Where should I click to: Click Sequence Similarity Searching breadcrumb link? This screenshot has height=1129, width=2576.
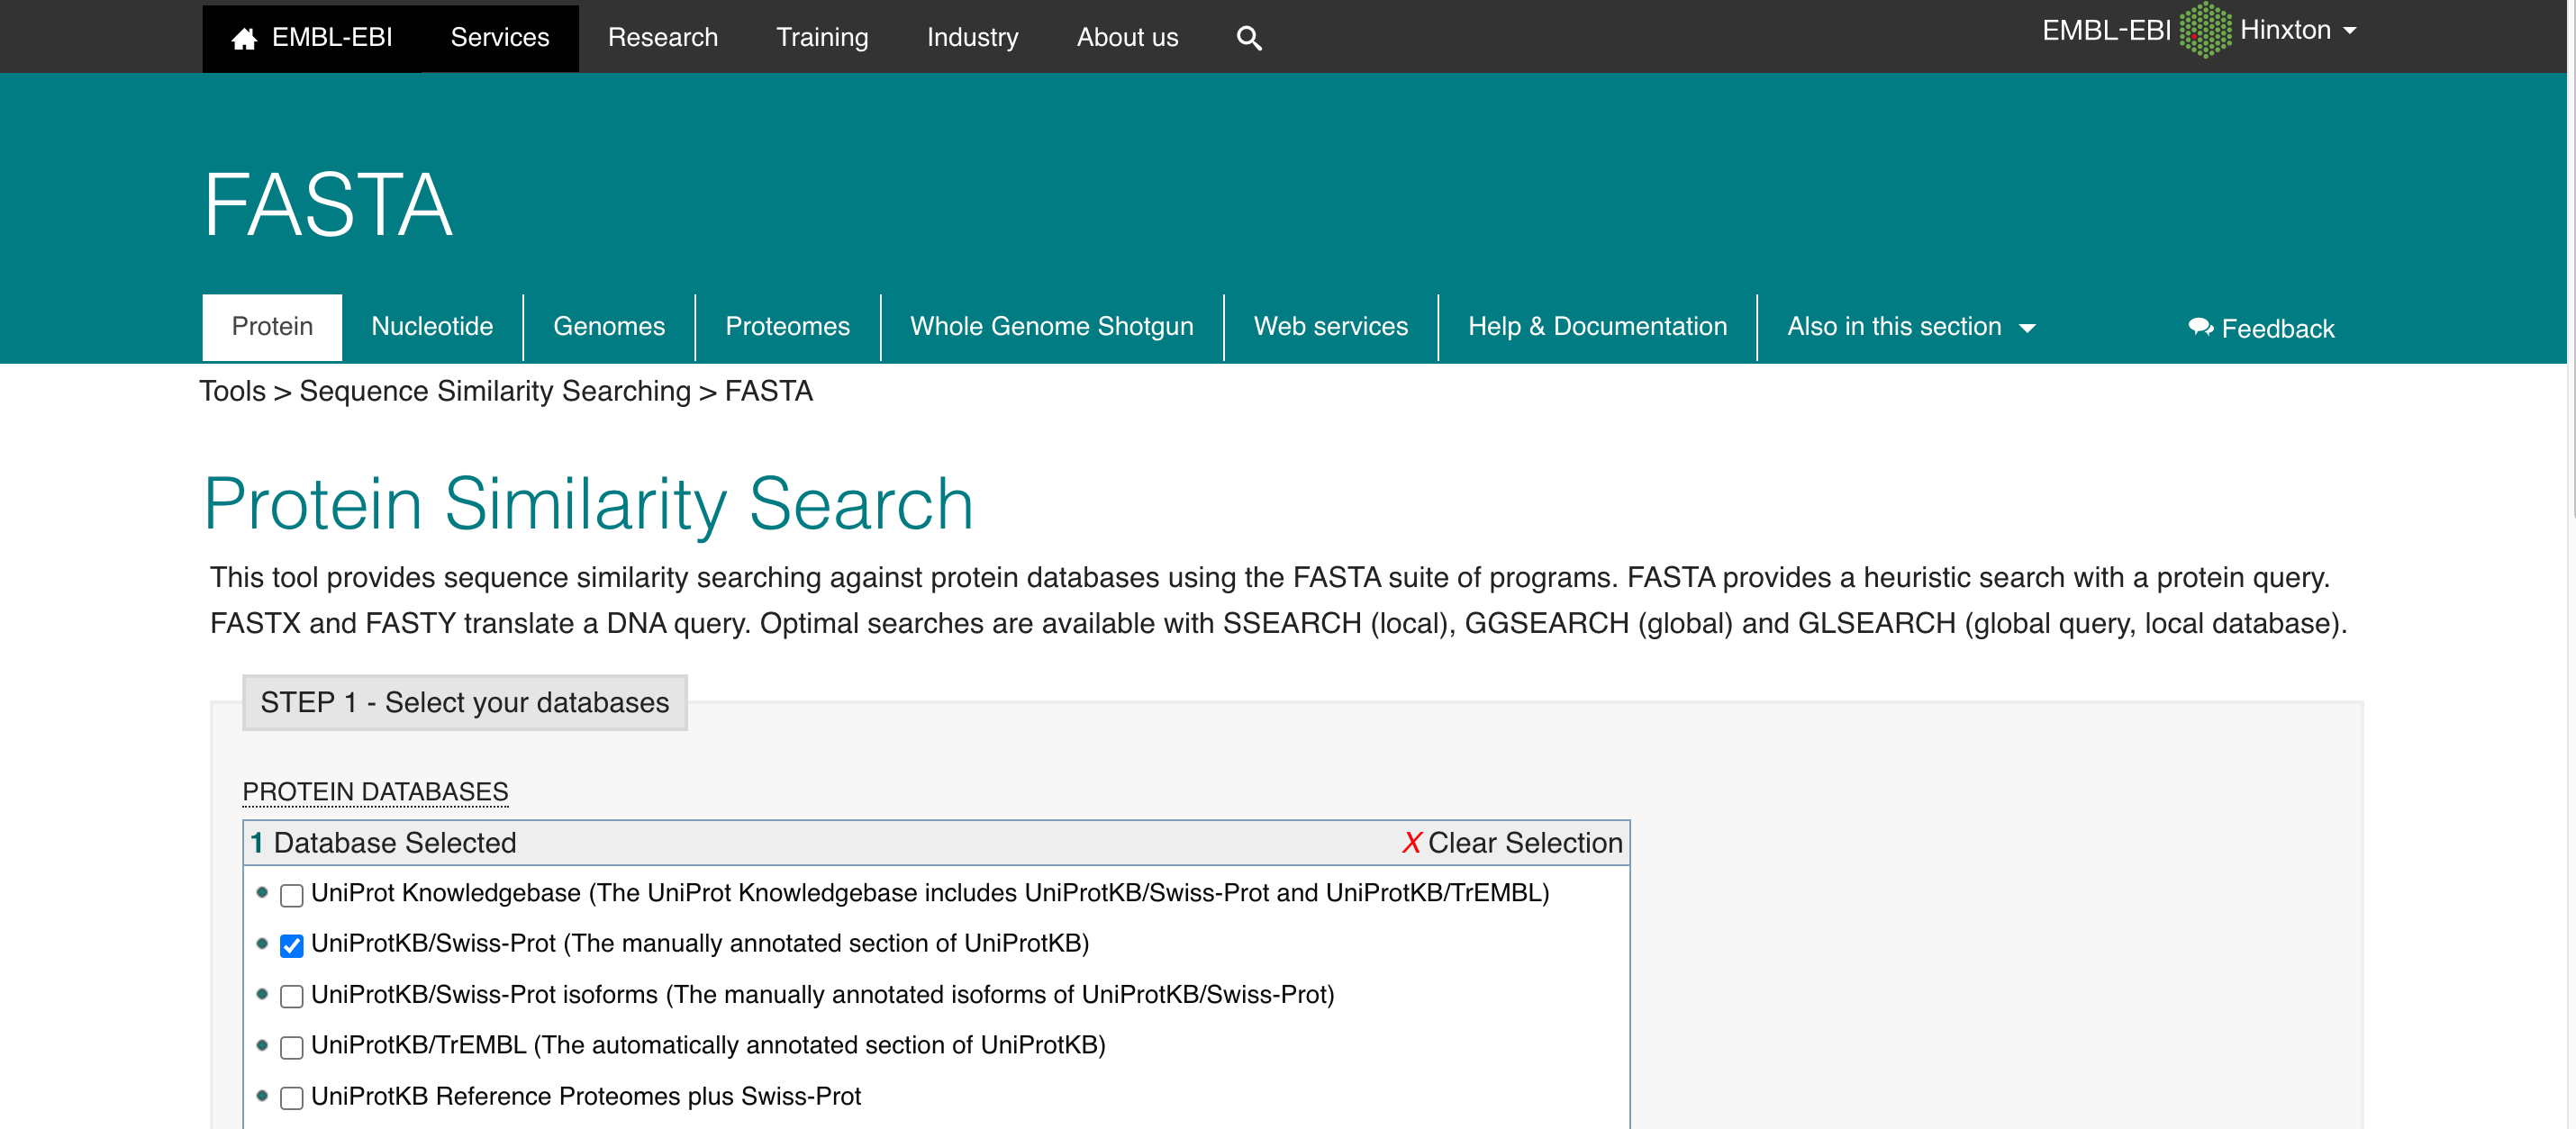coord(495,391)
